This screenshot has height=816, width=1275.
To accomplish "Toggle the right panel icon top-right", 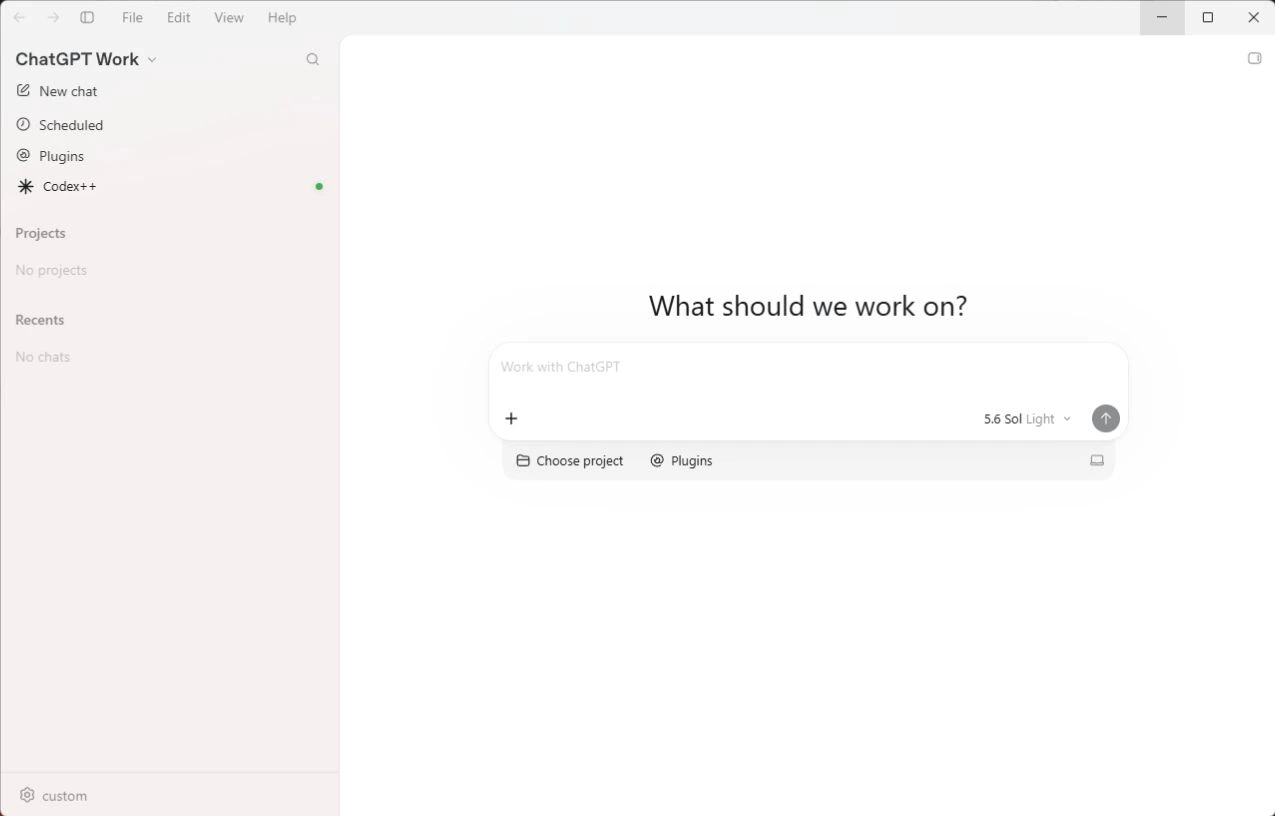I will (1254, 59).
